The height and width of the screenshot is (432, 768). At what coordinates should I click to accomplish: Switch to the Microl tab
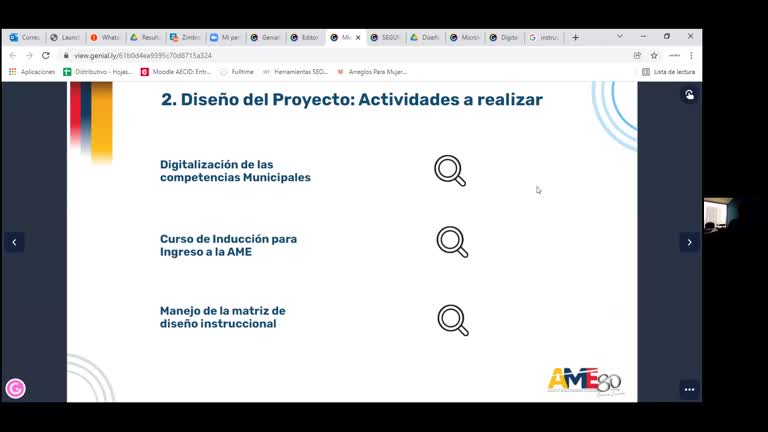(x=465, y=37)
